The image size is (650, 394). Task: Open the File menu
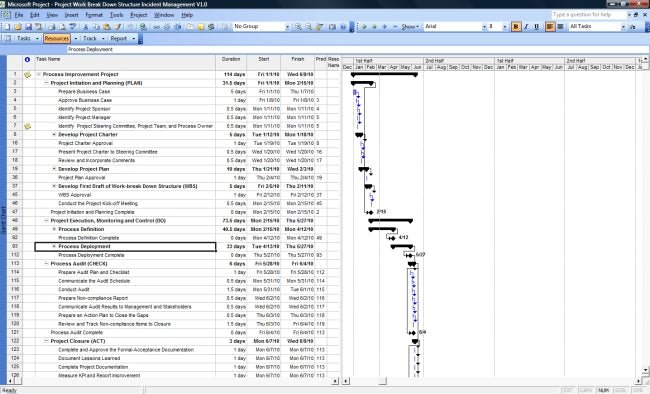tap(19, 15)
